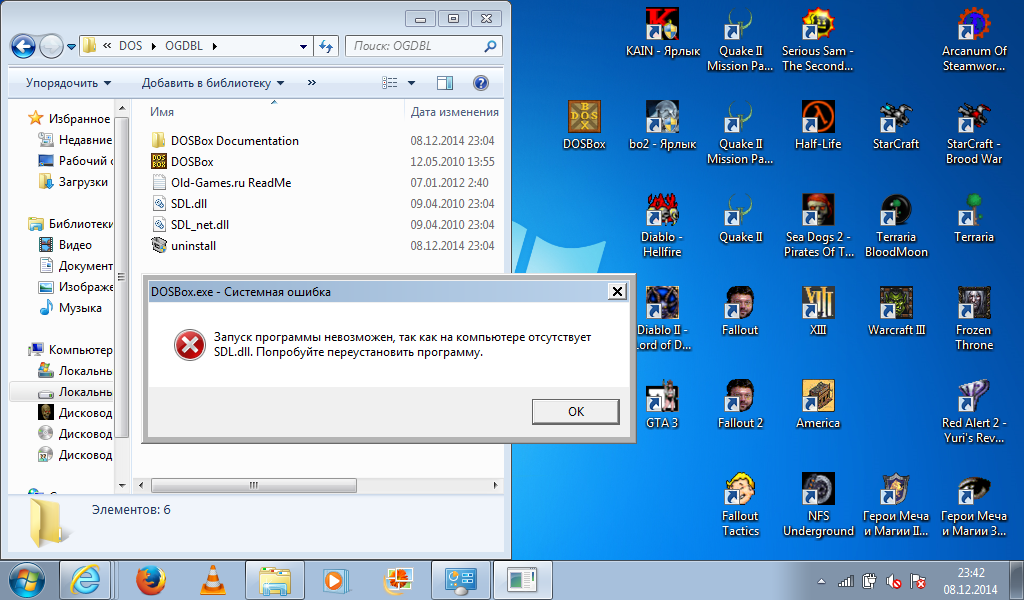The image size is (1024, 600).
Task: Open Red Alert 2 Yuri's Revenge icon
Action: pyautogui.click(x=974, y=412)
